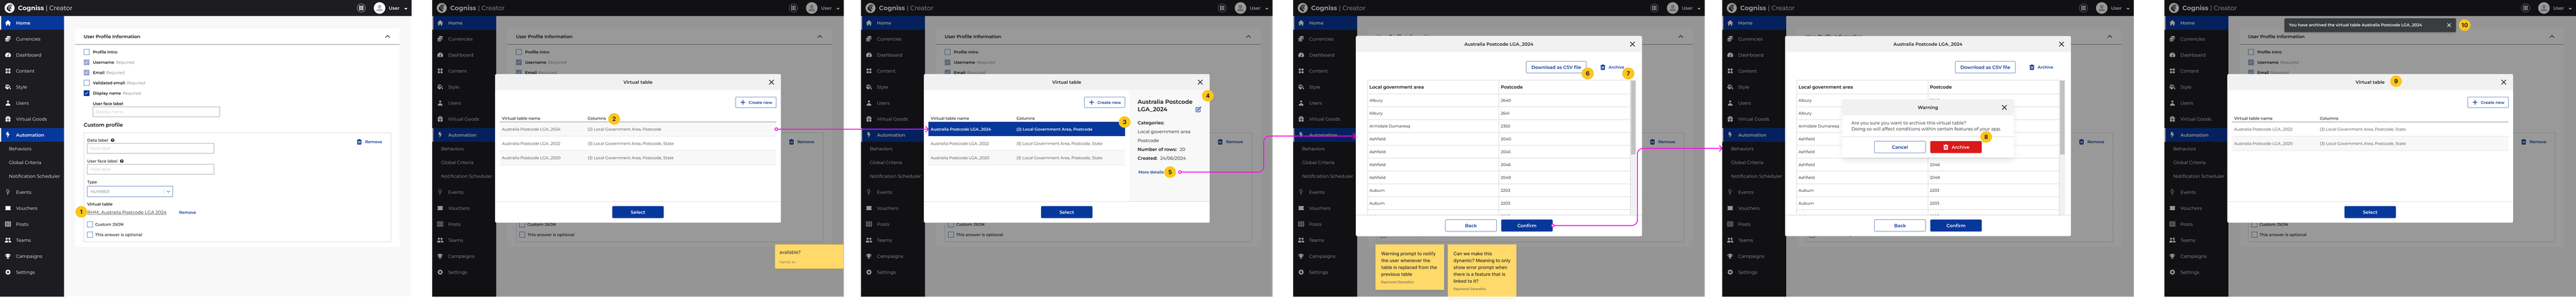Toggle Profile intro checkbox on the dialog-free screen
The height and width of the screenshot is (303, 2576).
[x=87, y=52]
